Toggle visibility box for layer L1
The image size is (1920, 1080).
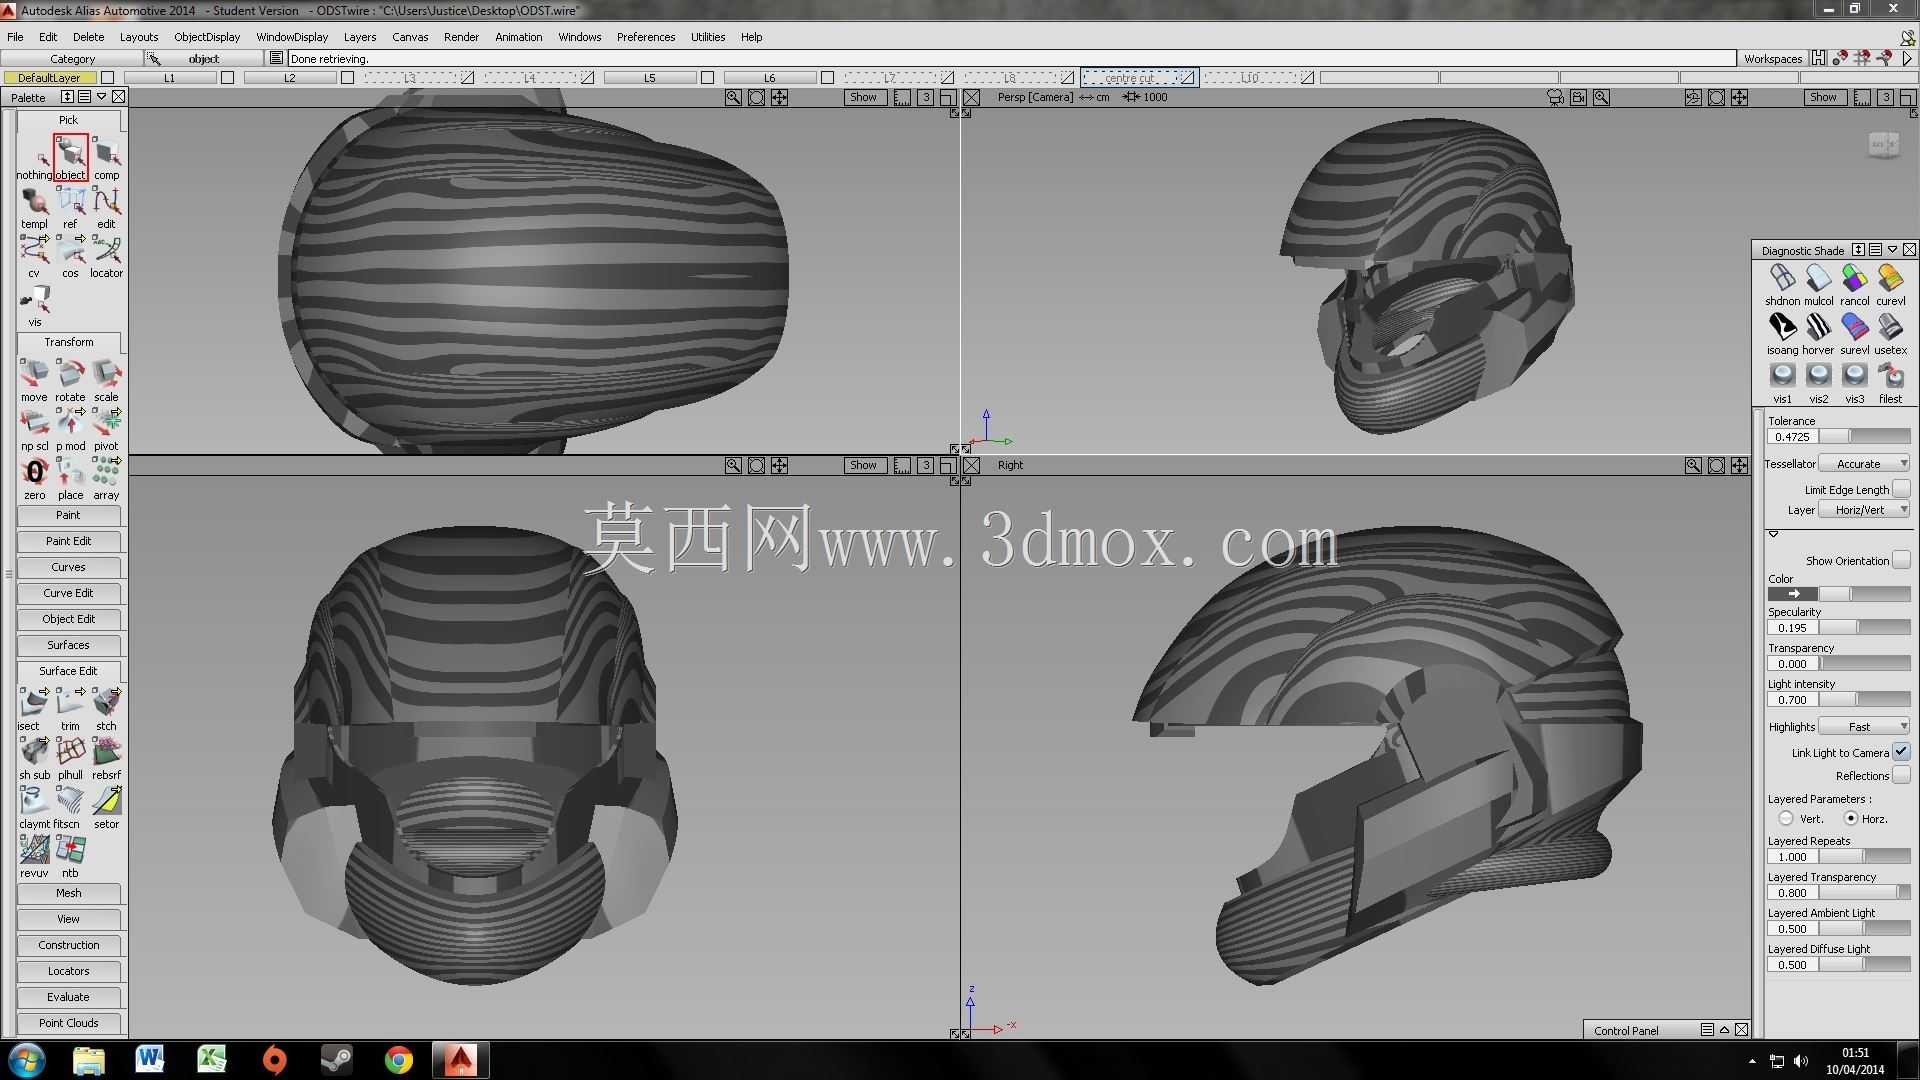pyautogui.click(x=227, y=77)
